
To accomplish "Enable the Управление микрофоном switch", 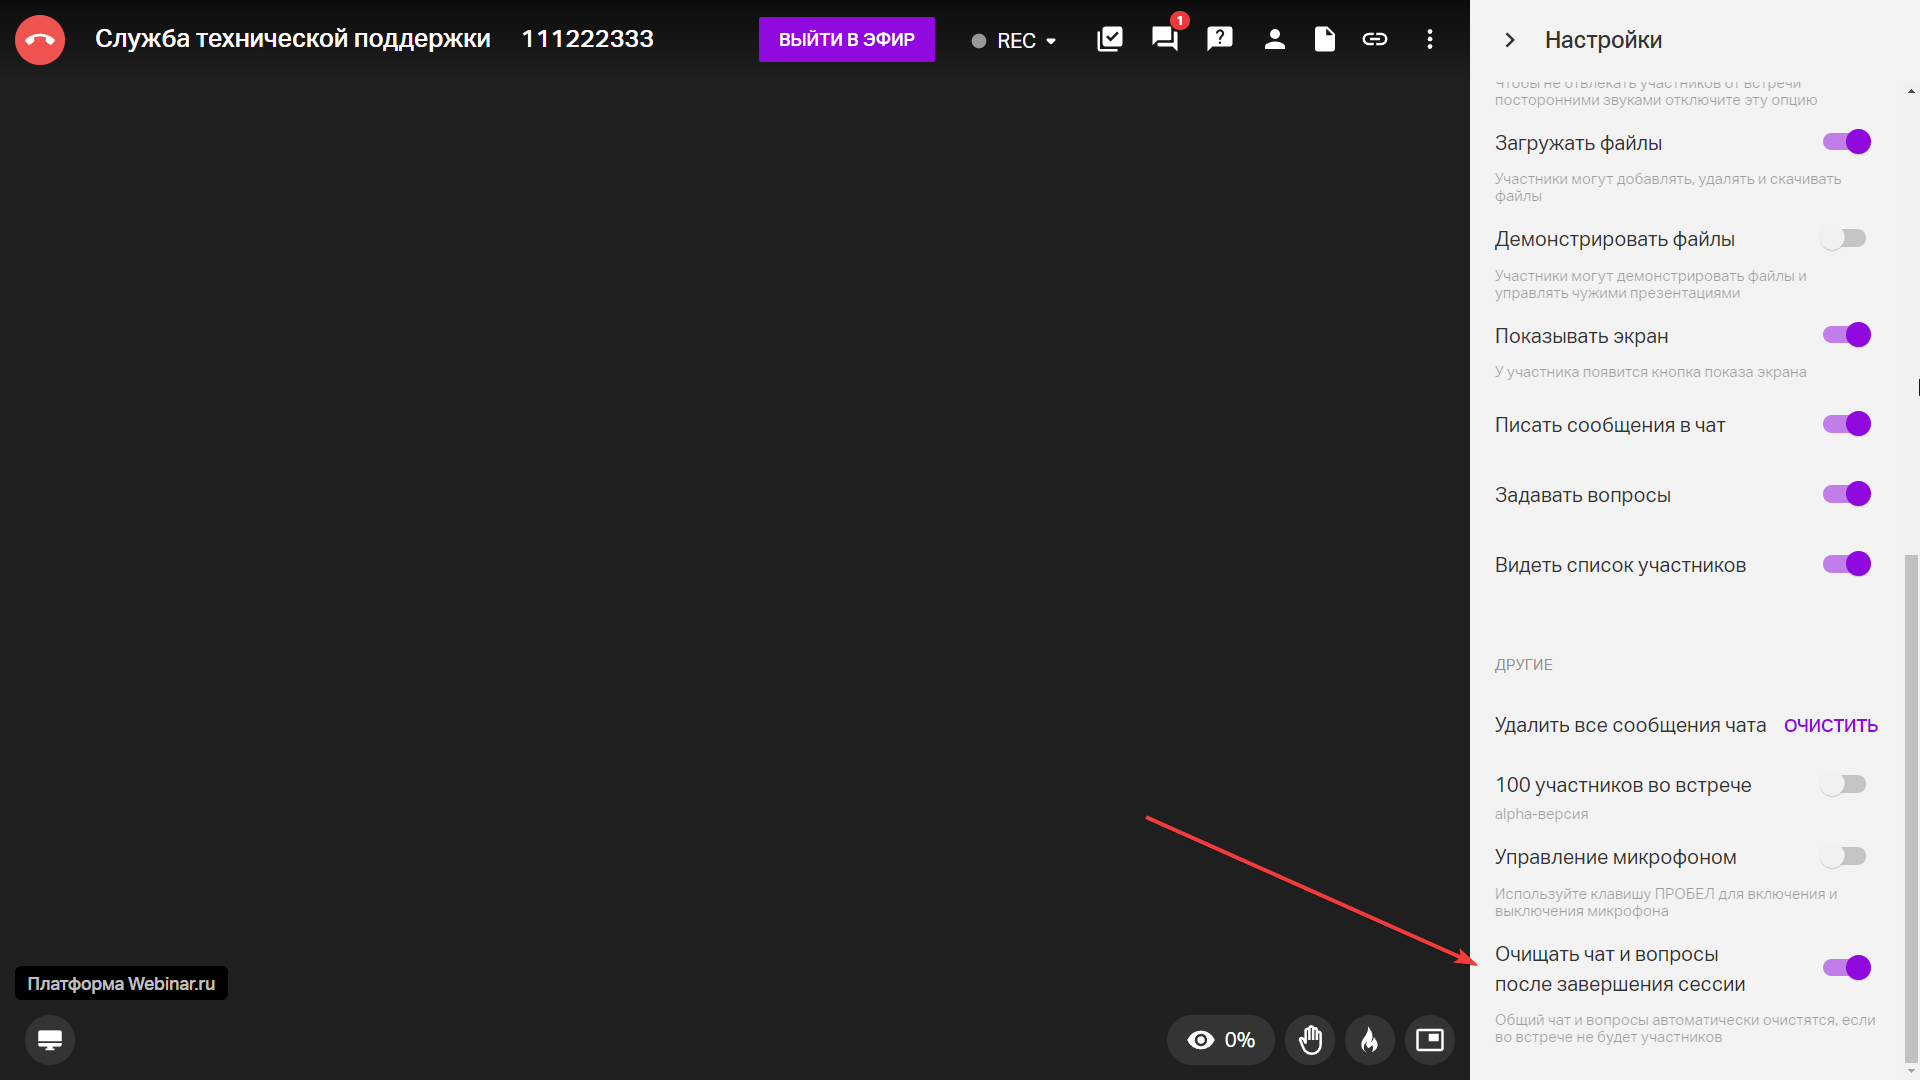I will [1844, 857].
